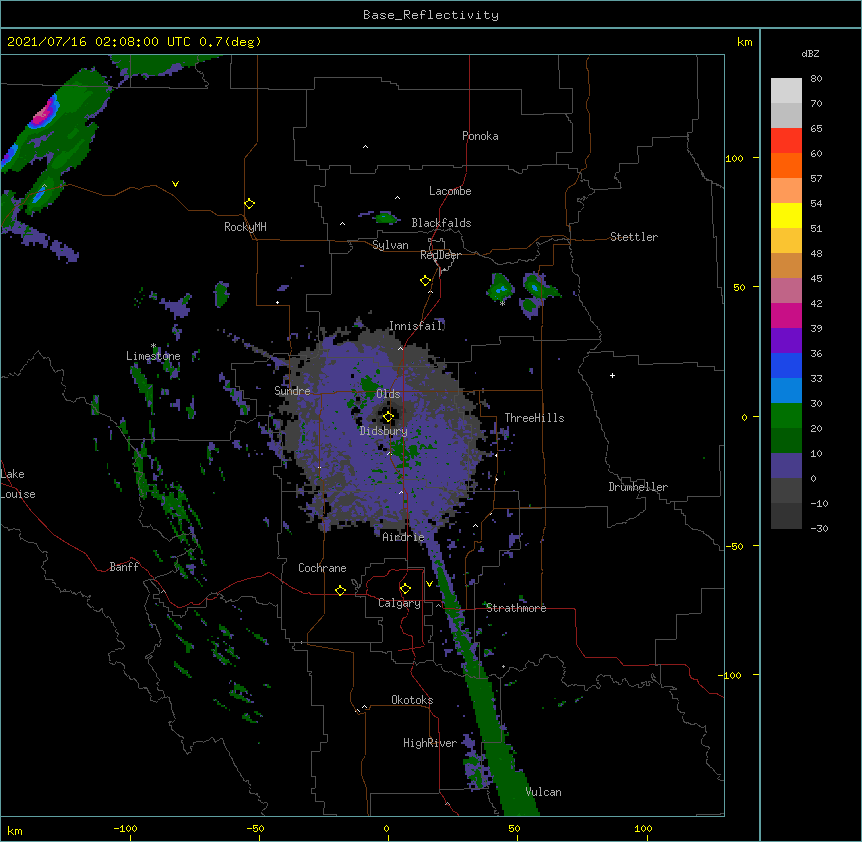862x842 pixels.
Task: Click the Blackfalds city label
Action: click(x=441, y=223)
